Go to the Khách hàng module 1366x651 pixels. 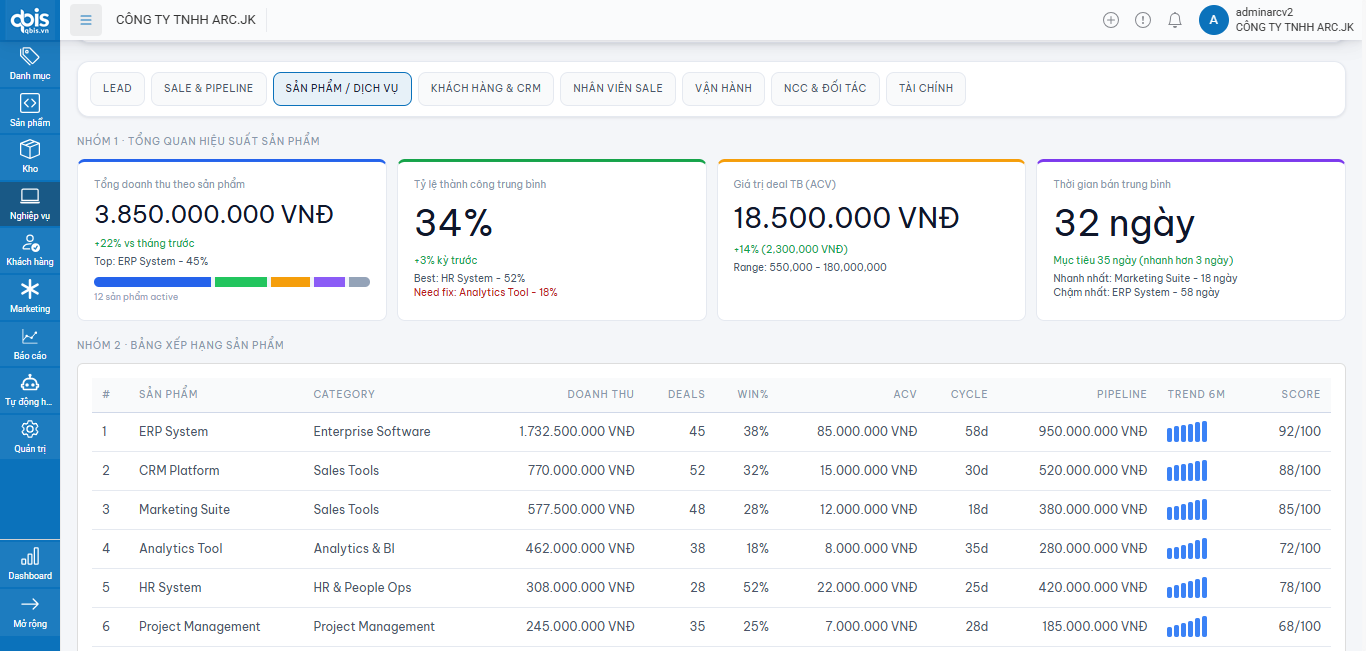(x=30, y=248)
